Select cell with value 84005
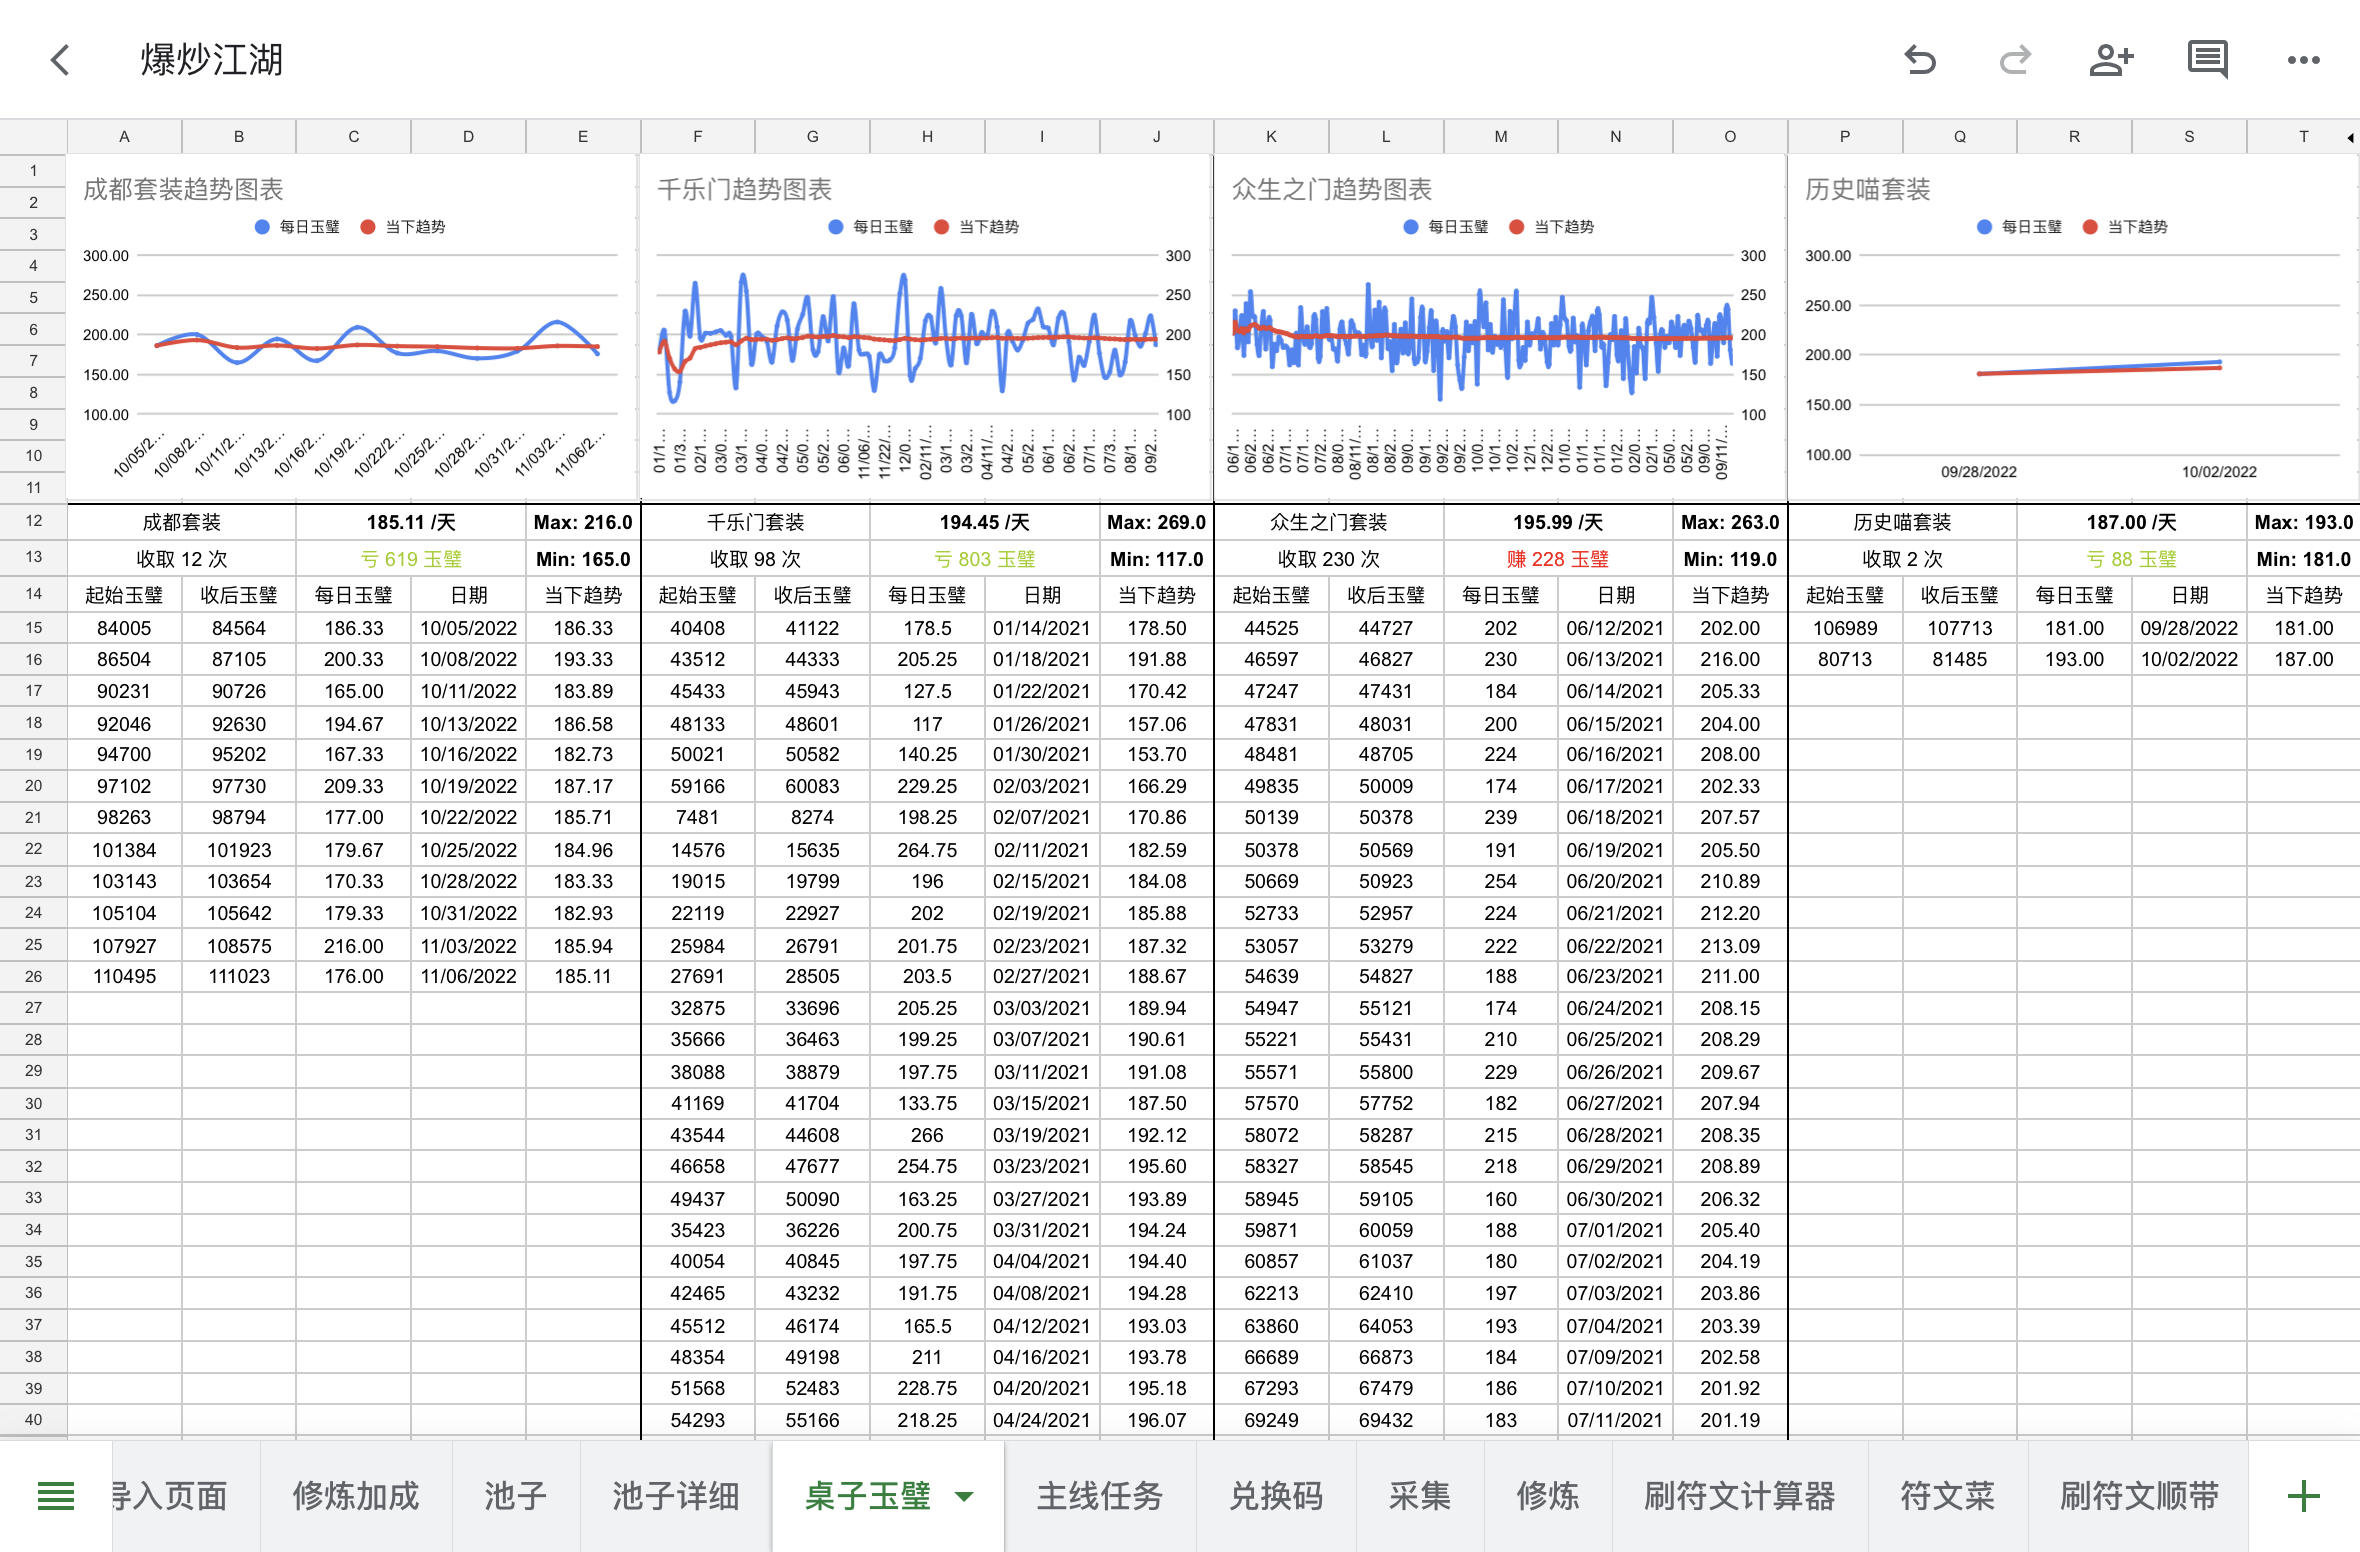Screen dimensions: 2360x1552 (124, 628)
